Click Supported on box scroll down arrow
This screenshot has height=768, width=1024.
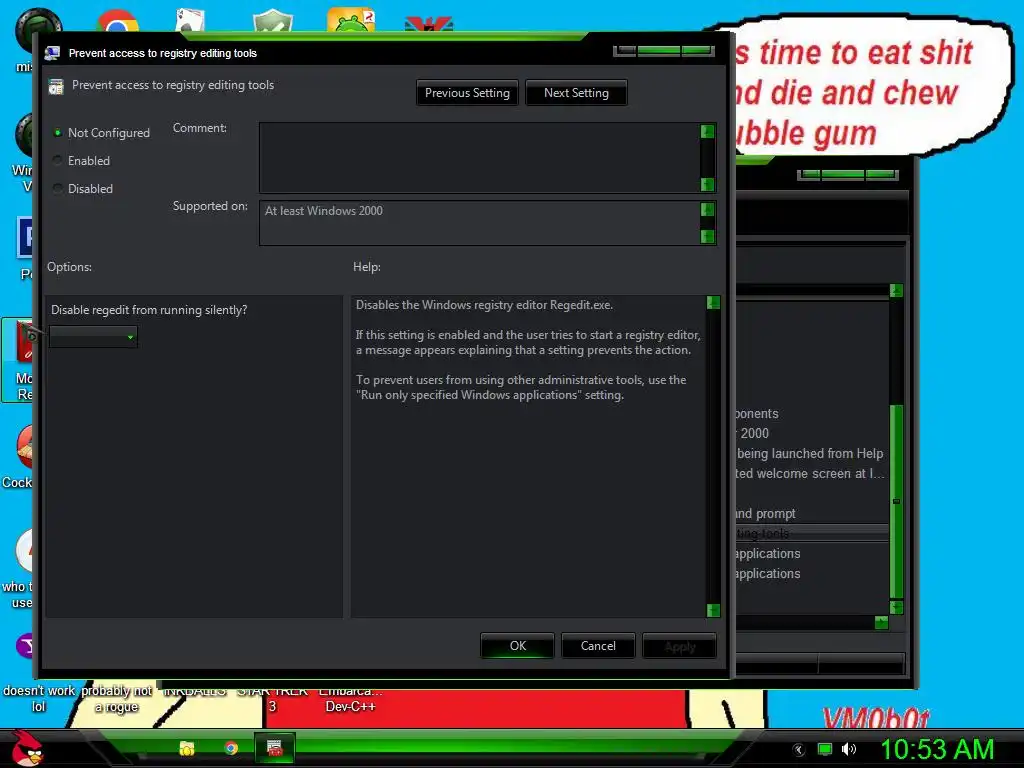pos(707,236)
